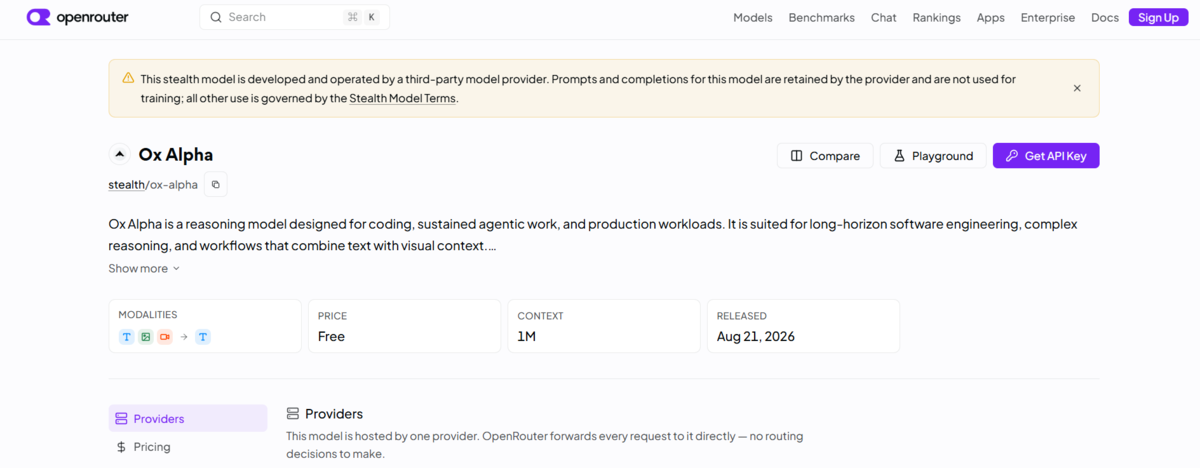Open the Apps nav item
The image size is (1200, 468).
991,17
